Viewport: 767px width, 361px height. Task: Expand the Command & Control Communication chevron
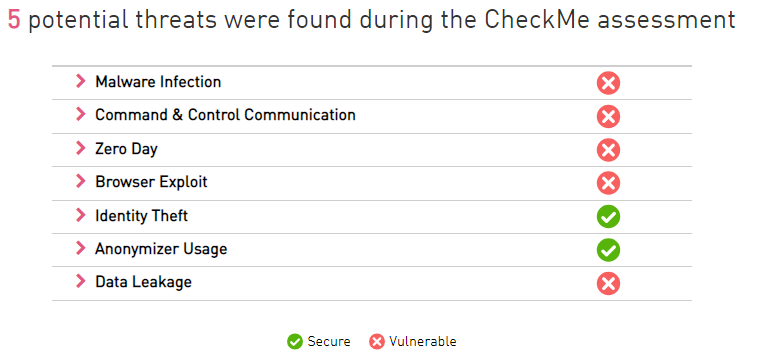pyautogui.click(x=81, y=114)
